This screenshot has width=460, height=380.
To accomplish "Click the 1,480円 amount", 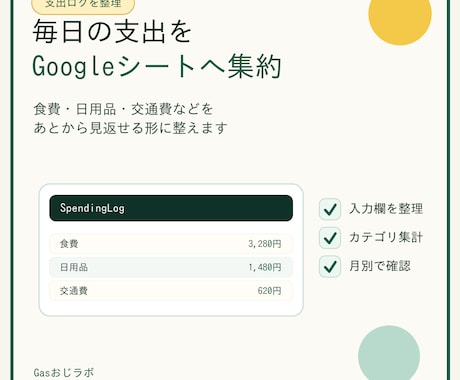I will click(x=265, y=267).
